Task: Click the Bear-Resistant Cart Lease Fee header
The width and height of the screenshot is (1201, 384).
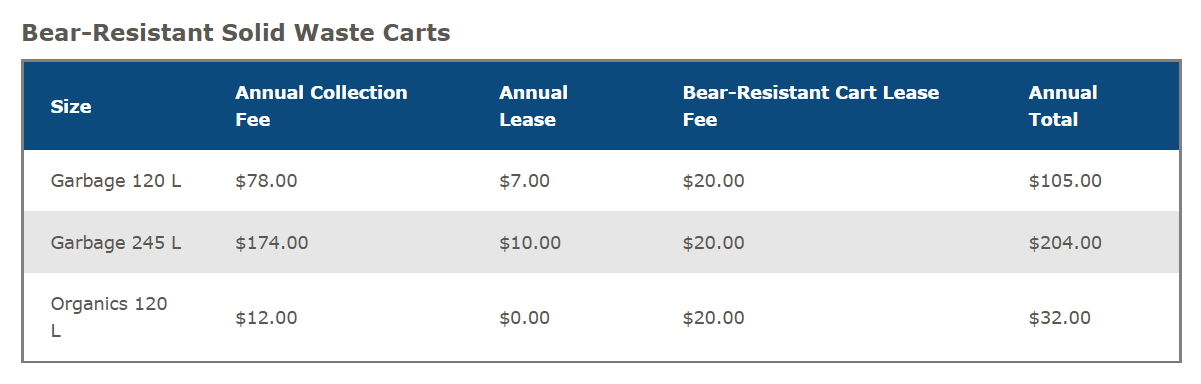Action: (x=811, y=106)
